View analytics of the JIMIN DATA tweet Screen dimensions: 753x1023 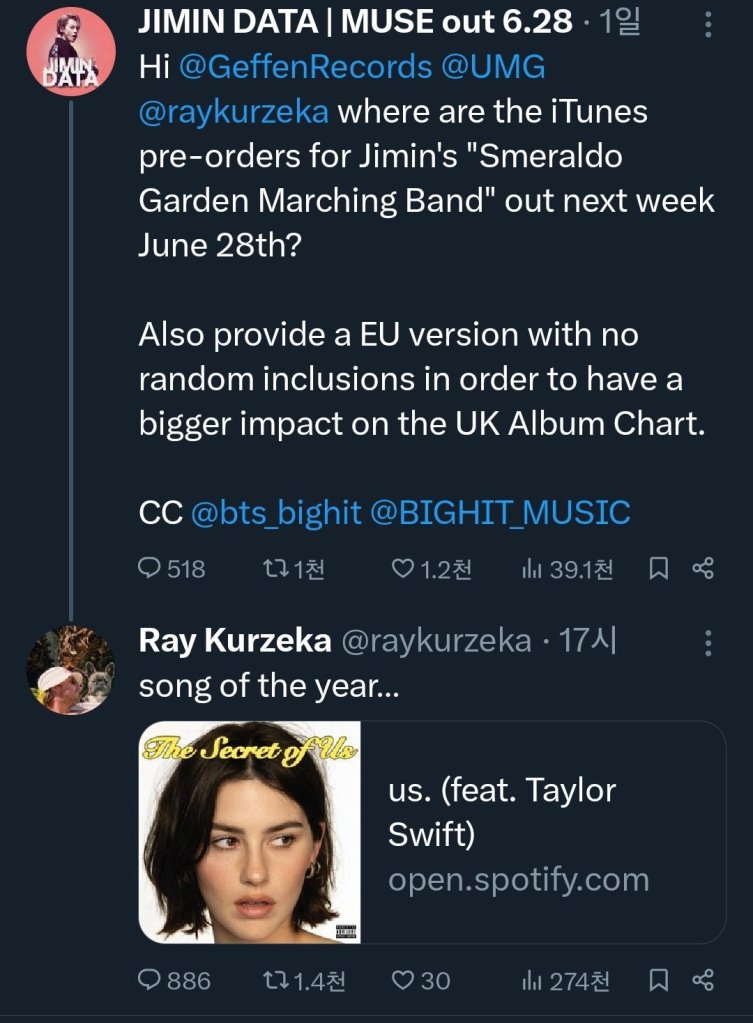pyautogui.click(x=532, y=569)
